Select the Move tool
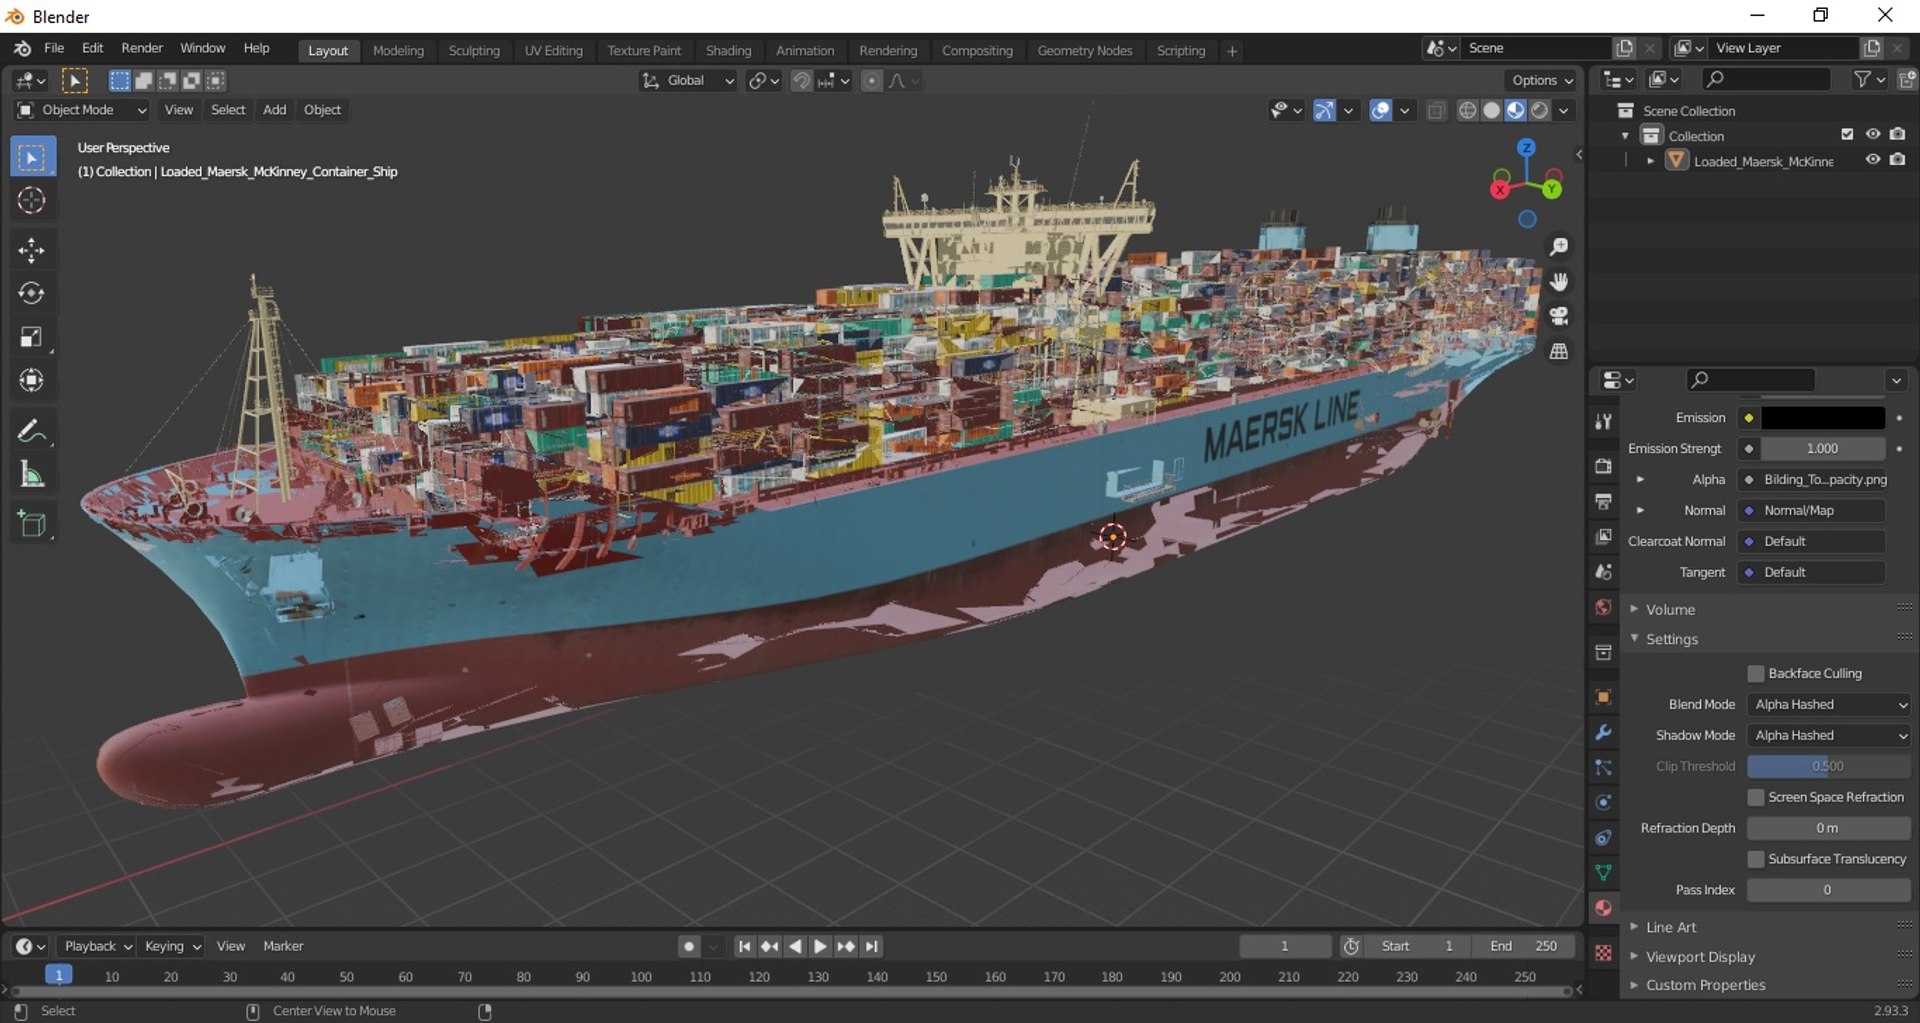 (32, 250)
